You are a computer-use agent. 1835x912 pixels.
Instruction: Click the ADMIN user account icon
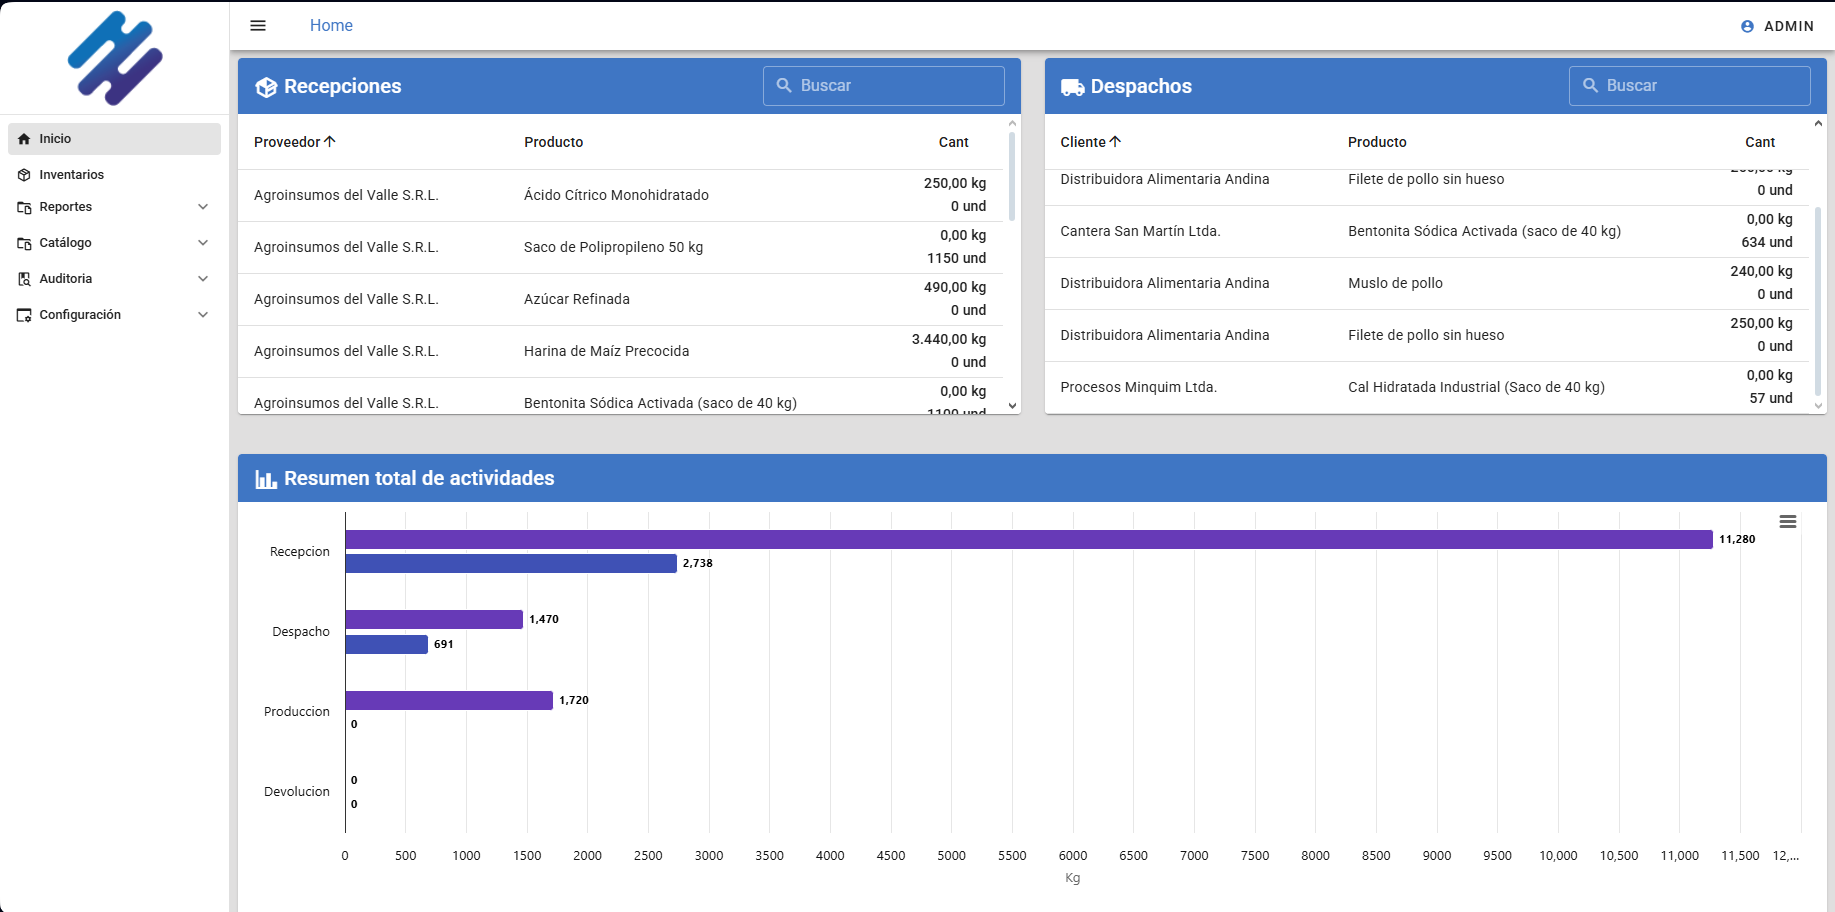coord(1747,27)
